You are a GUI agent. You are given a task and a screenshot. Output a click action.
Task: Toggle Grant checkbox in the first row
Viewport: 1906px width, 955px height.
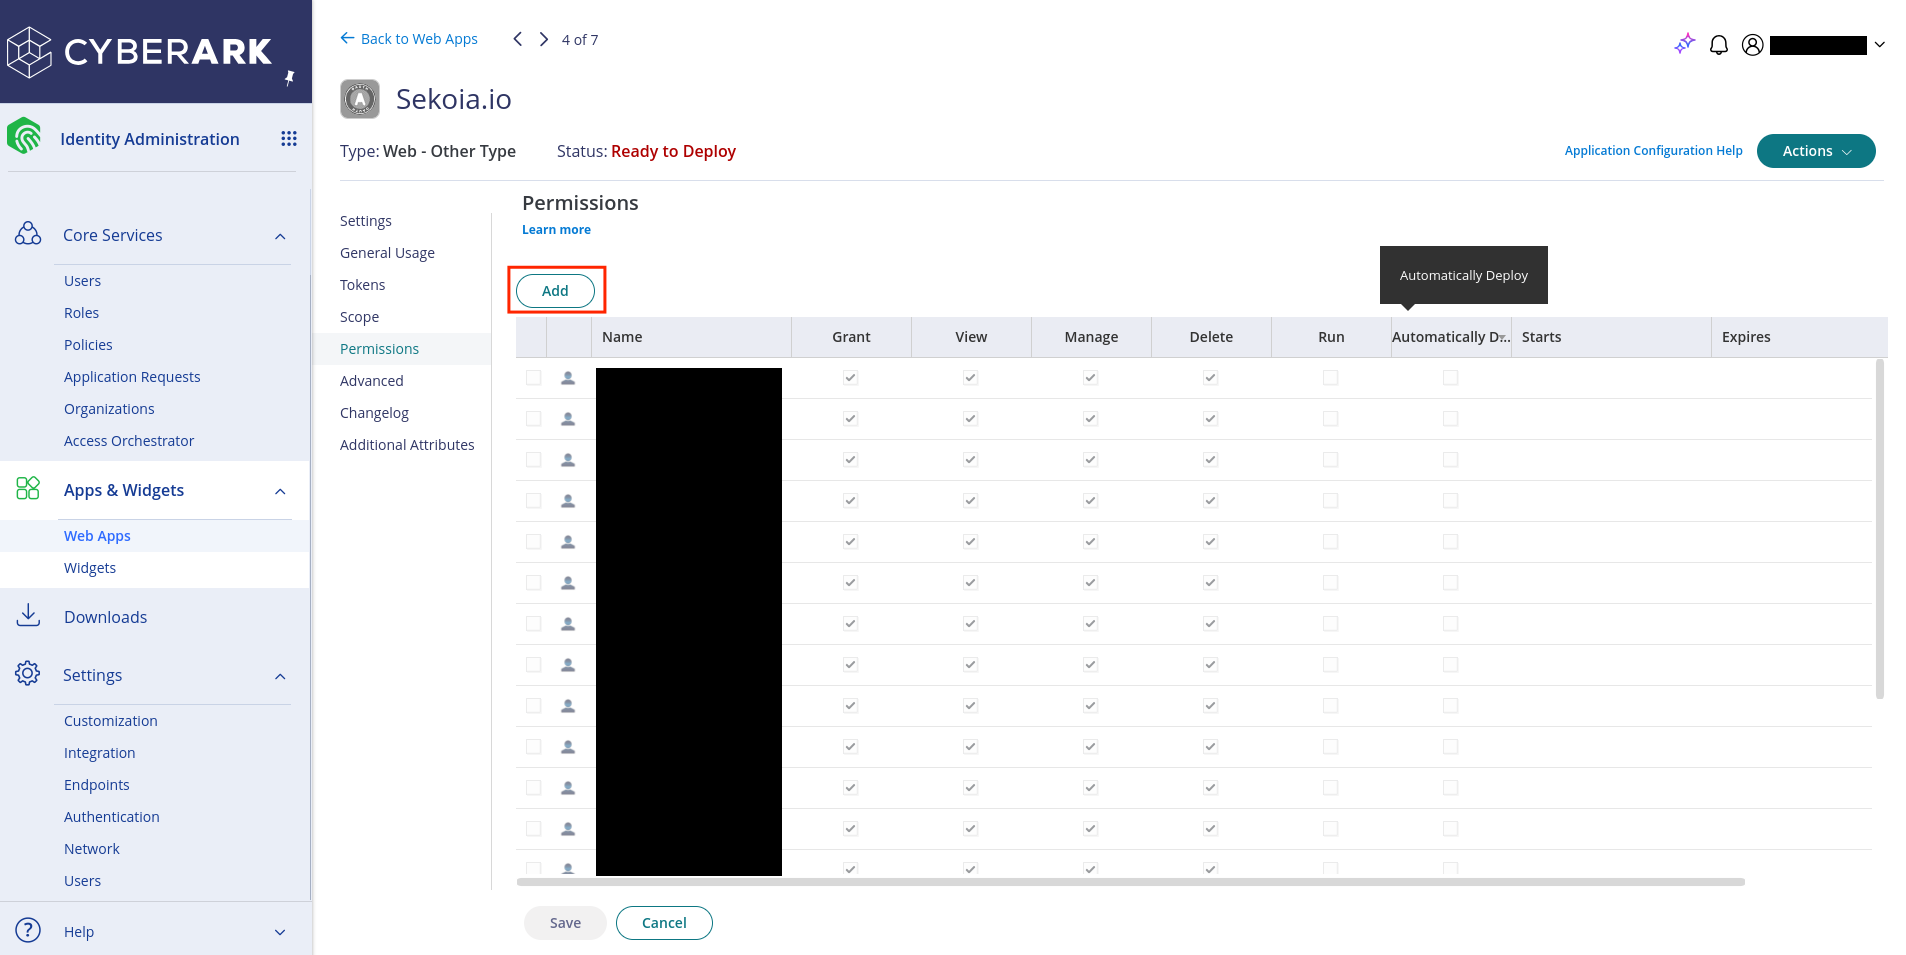point(850,378)
